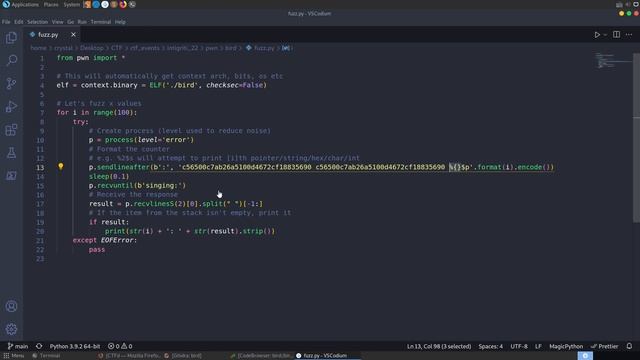This screenshot has width=640, height=360.
Task: Select the fuzz.py editor tab
Action: pyautogui.click(x=52, y=35)
